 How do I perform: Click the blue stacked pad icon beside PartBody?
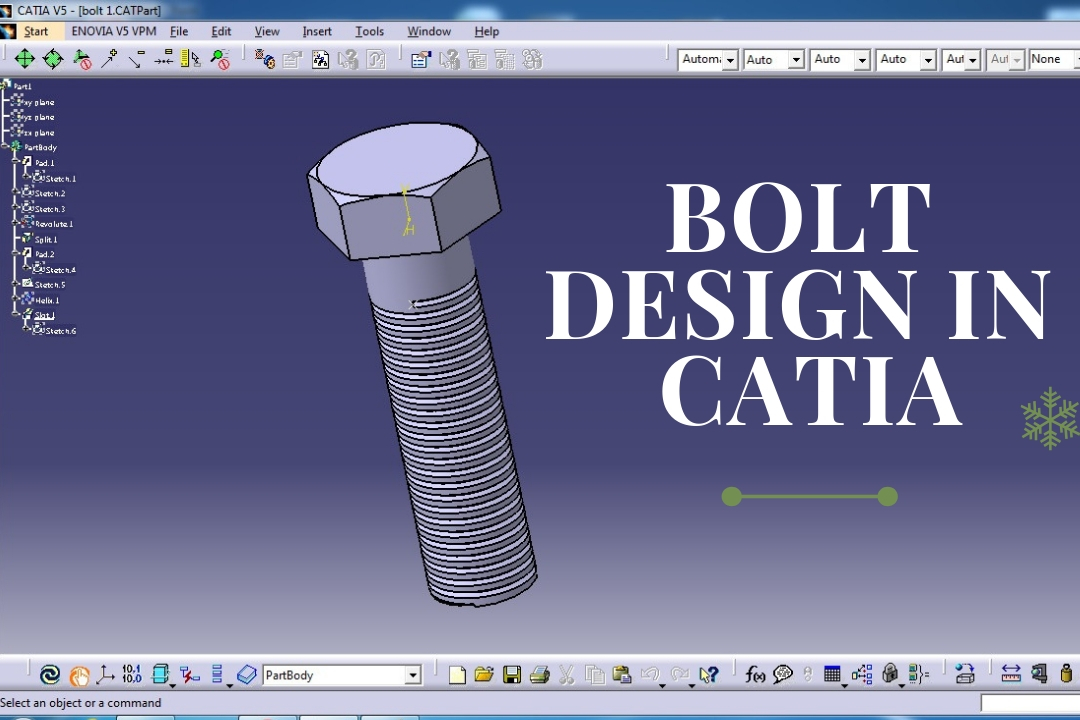click(246, 675)
